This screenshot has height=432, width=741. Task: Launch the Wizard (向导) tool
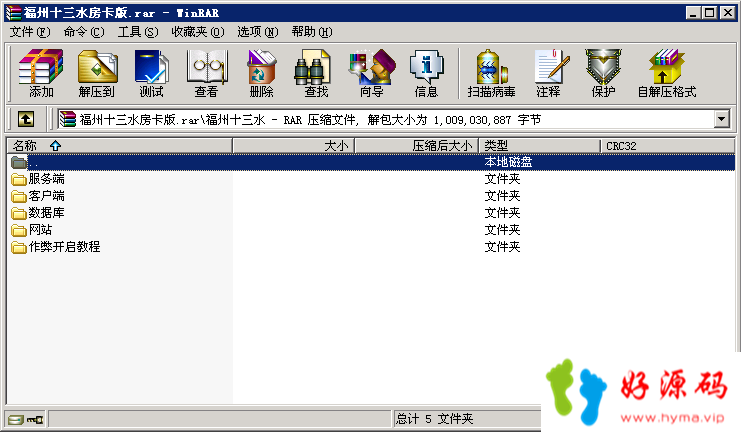pos(372,73)
